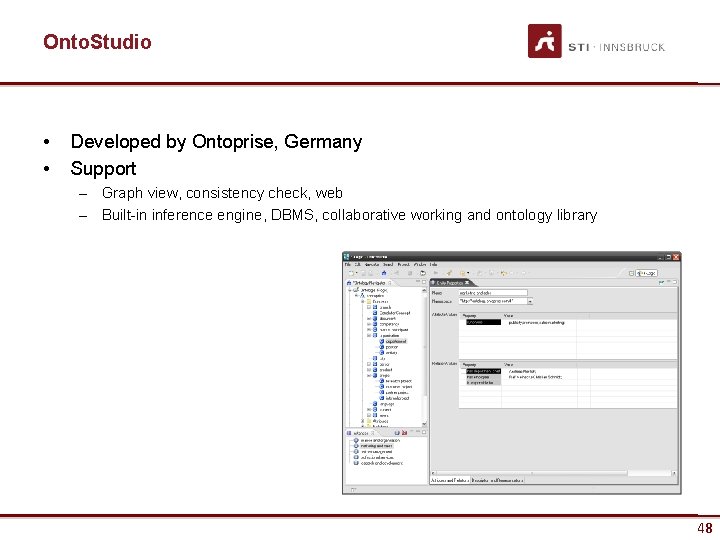Screen dimensions: 720x540
Task: Open the Window menu in the menu bar
Action: click(x=420, y=264)
